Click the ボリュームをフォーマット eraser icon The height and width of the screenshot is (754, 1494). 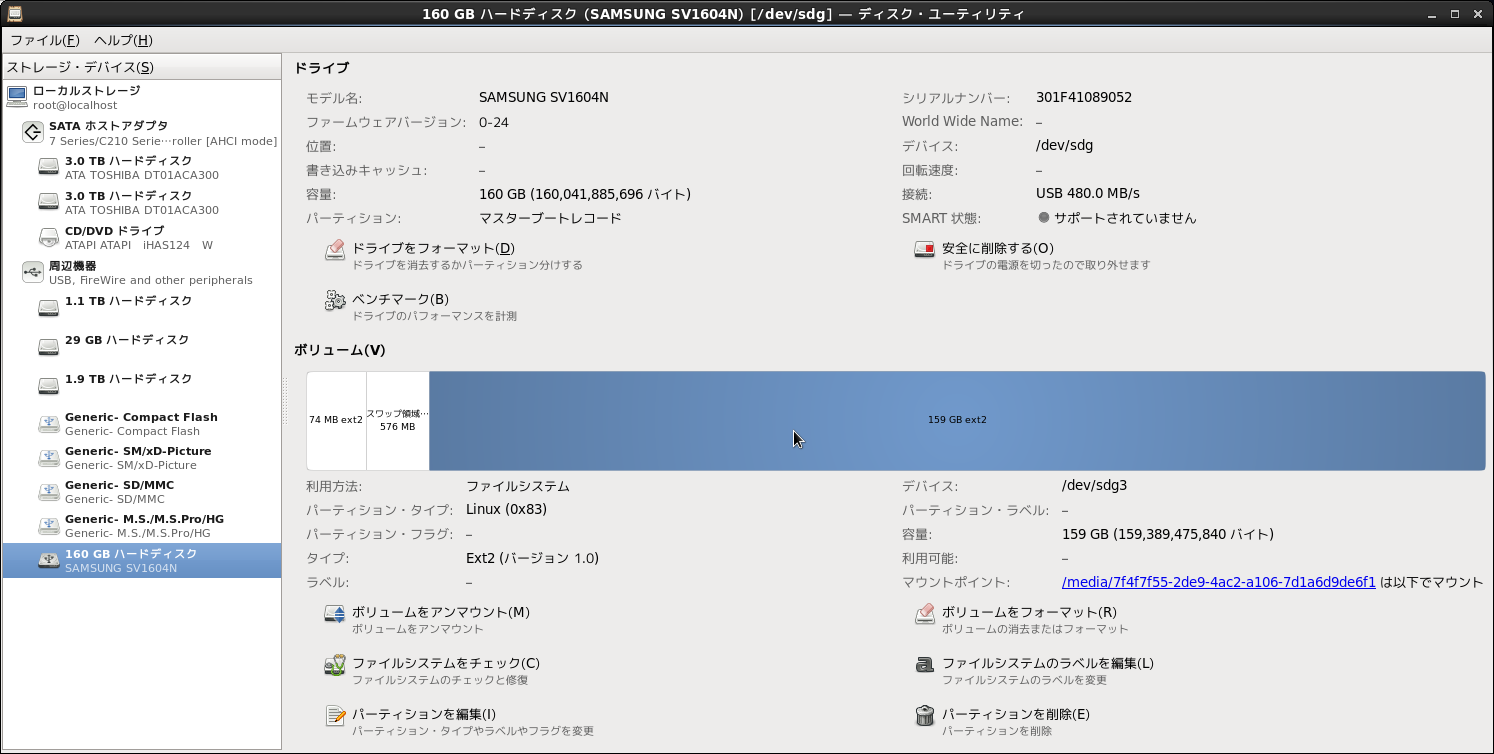click(925, 614)
